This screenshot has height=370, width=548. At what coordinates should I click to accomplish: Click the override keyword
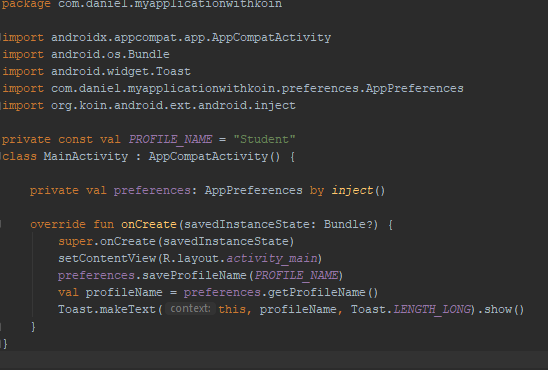[x=58, y=224]
